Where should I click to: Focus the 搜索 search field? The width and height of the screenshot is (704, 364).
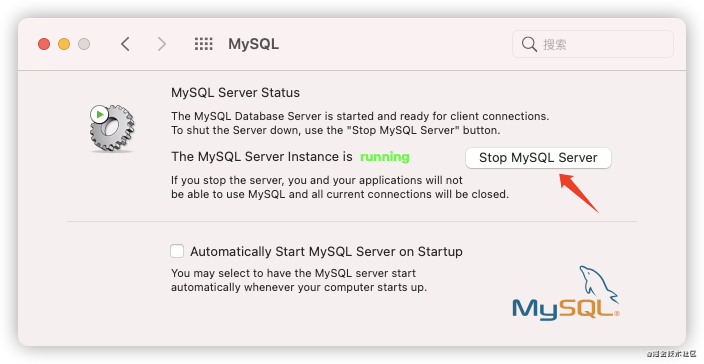coord(593,44)
